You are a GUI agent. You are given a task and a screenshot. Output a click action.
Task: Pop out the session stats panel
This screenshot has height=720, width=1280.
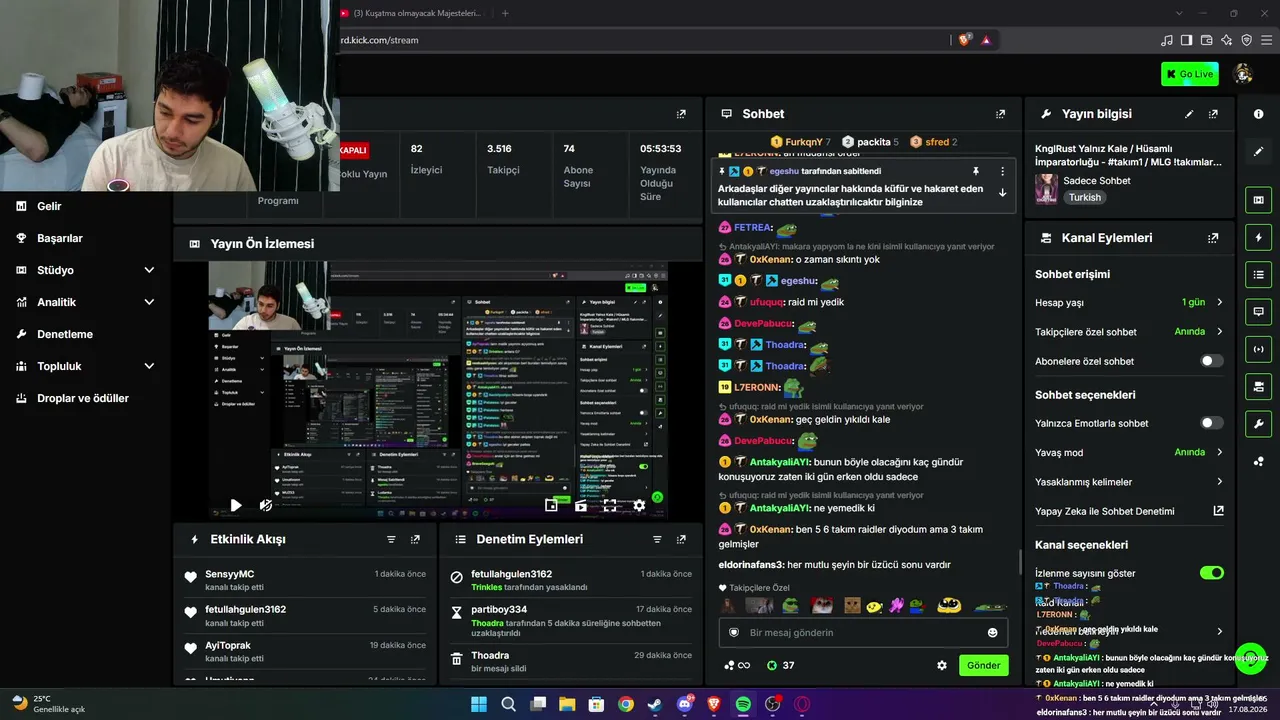pos(681,114)
